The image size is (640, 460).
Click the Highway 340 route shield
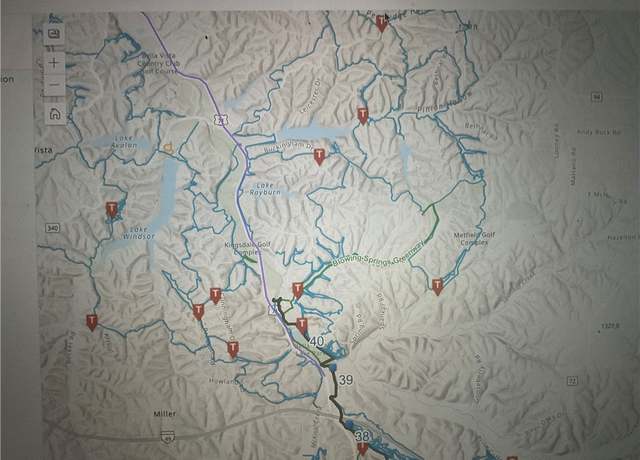[x=52, y=228]
